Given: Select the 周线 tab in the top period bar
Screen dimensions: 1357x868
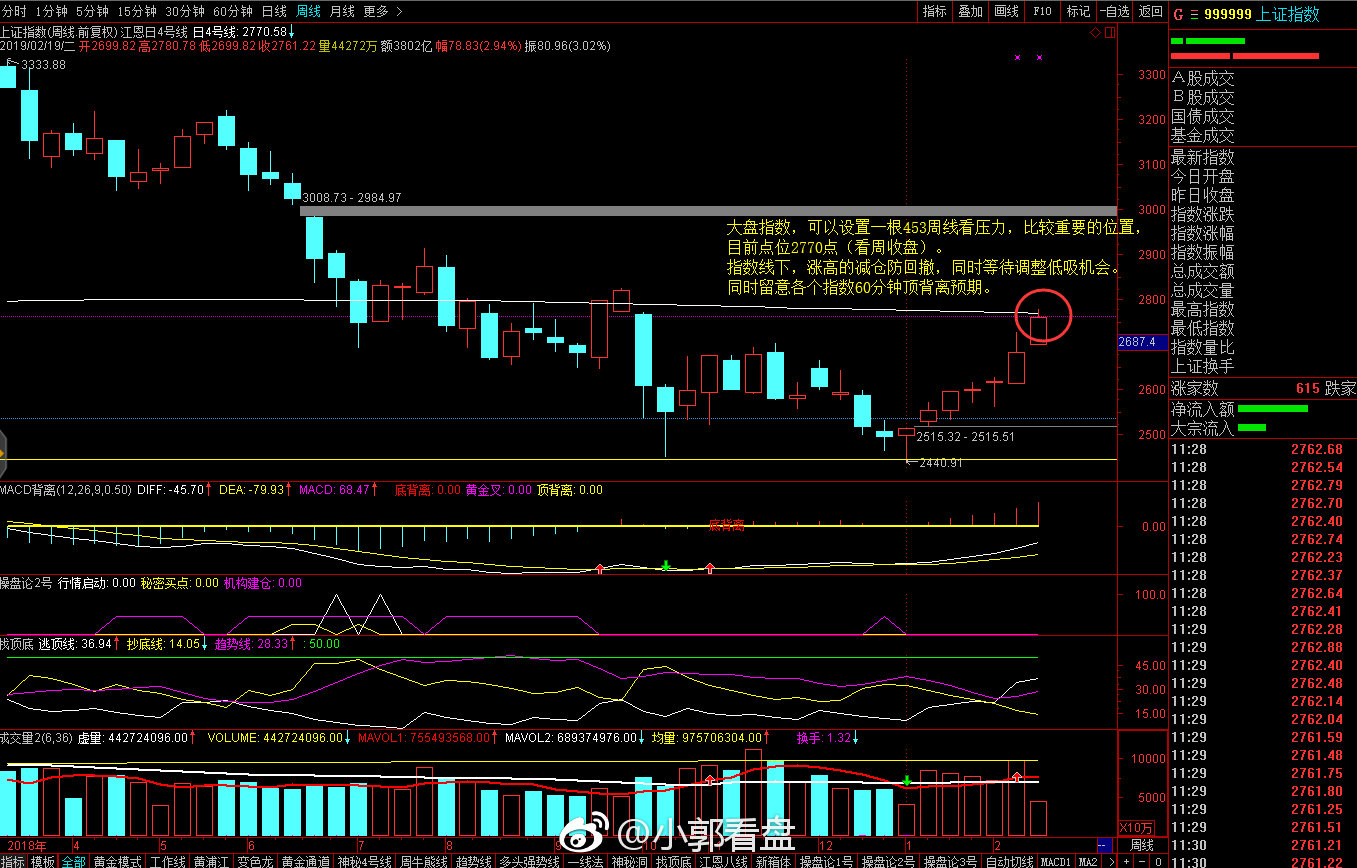Looking at the screenshot, I should point(308,11).
